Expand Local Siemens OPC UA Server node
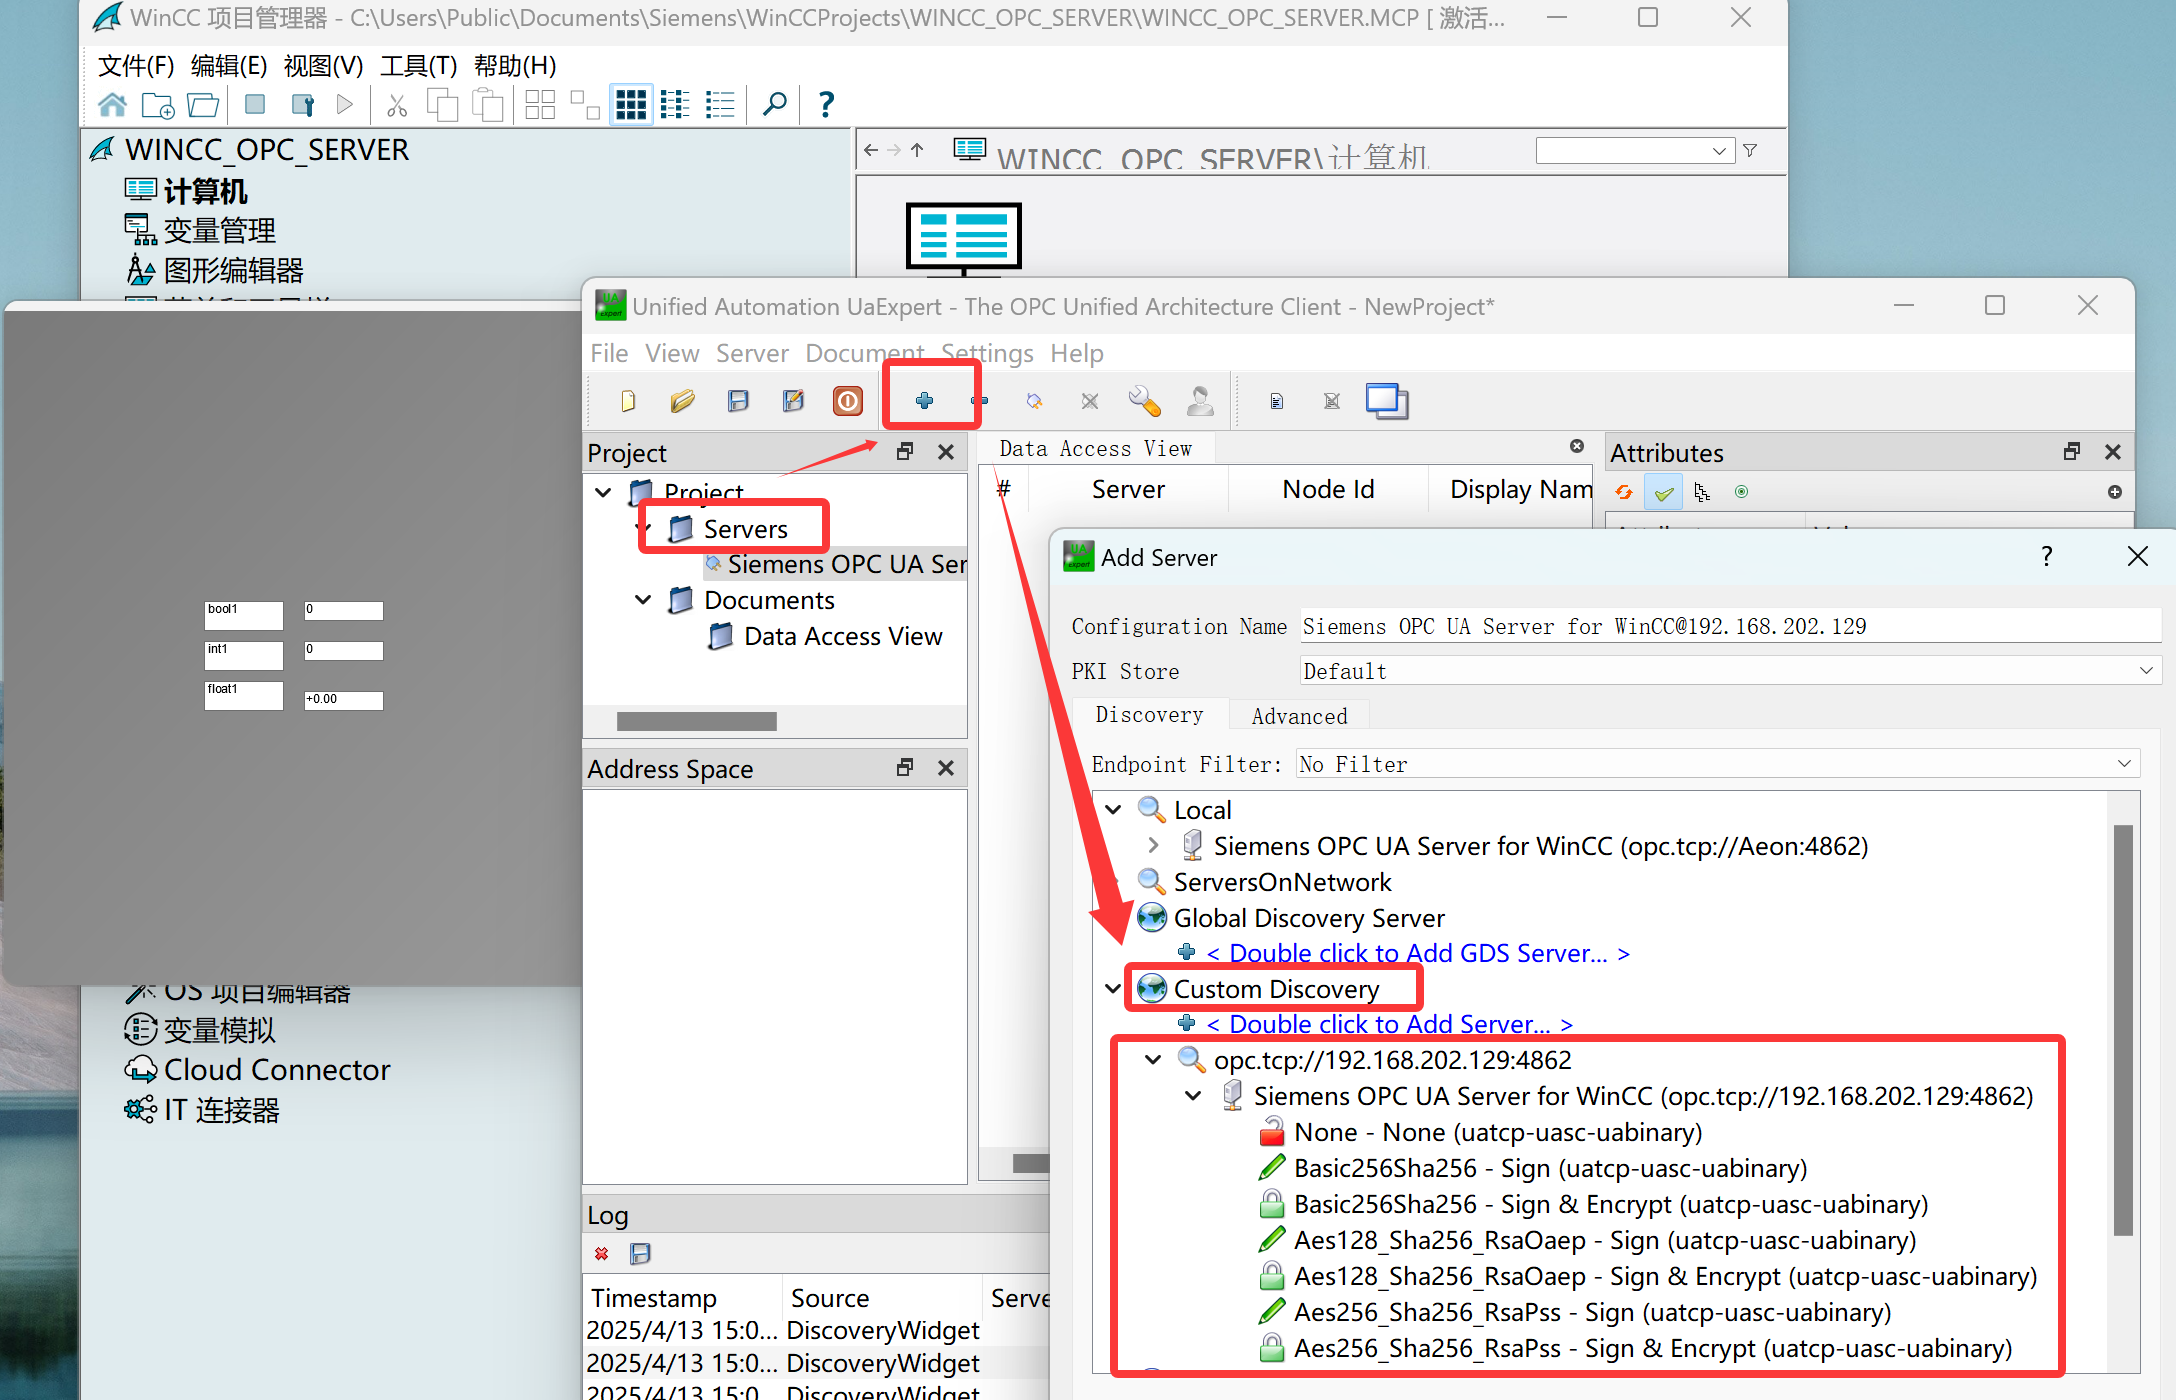Image resolution: width=2176 pixels, height=1400 pixels. [x=1153, y=846]
